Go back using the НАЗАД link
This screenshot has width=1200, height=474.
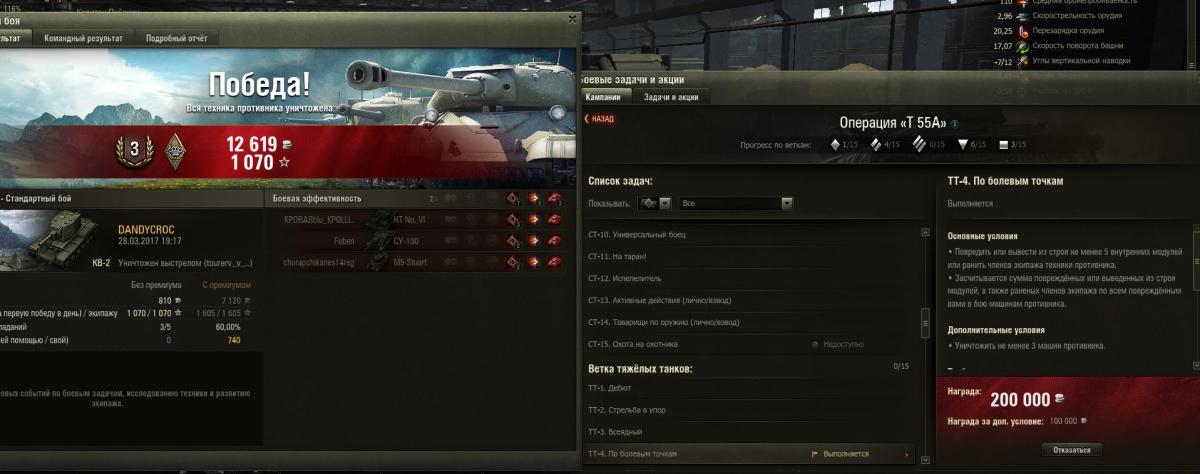[x=599, y=118]
